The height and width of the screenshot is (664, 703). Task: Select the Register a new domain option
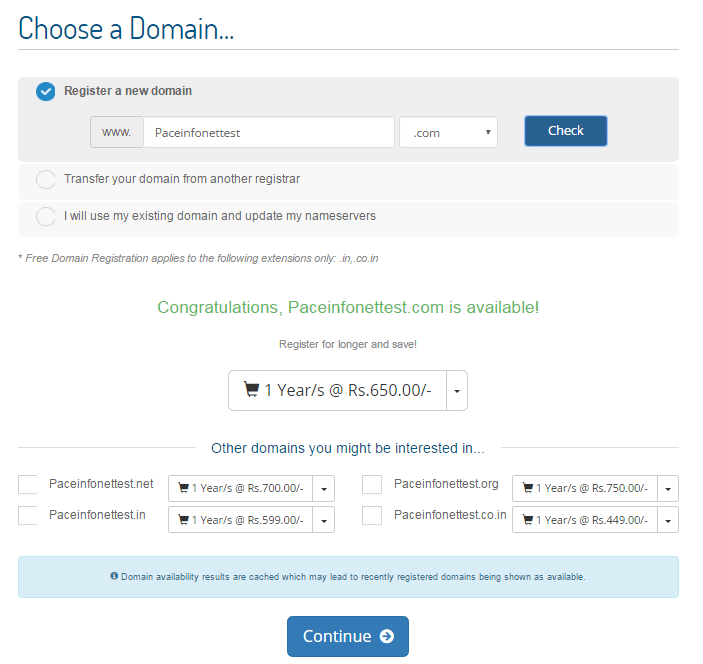46,92
